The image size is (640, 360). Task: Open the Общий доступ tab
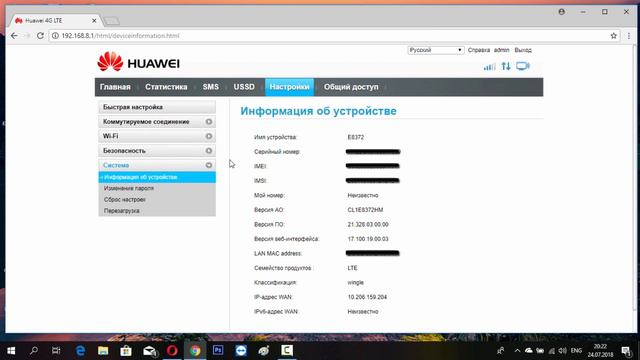pyautogui.click(x=351, y=87)
